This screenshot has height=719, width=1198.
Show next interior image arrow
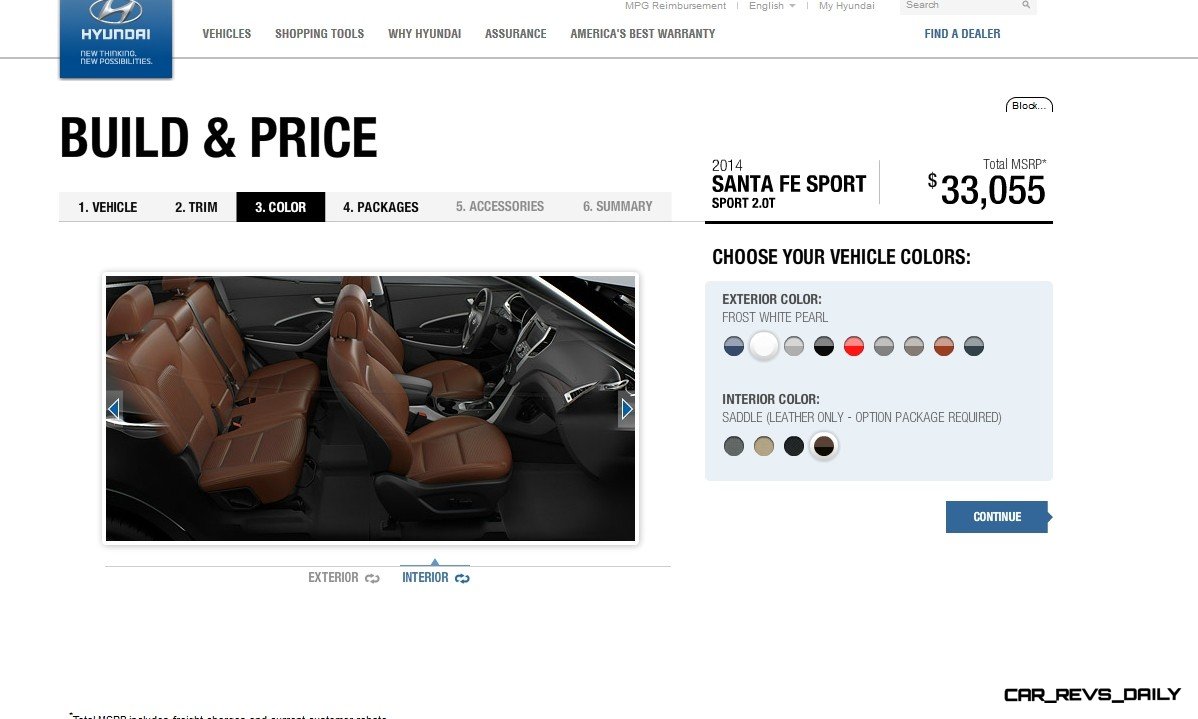627,410
